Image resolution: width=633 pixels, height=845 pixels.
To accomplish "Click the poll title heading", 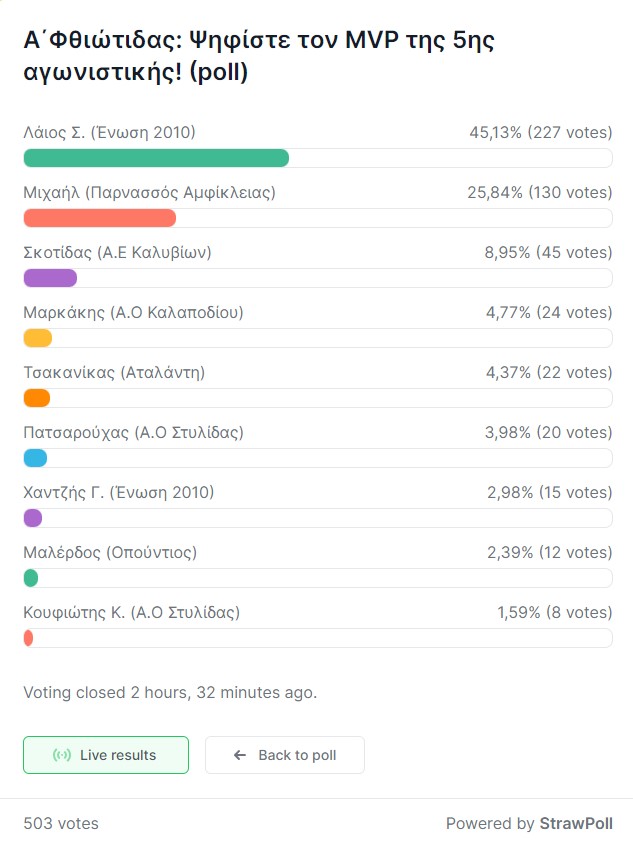I will (259, 56).
